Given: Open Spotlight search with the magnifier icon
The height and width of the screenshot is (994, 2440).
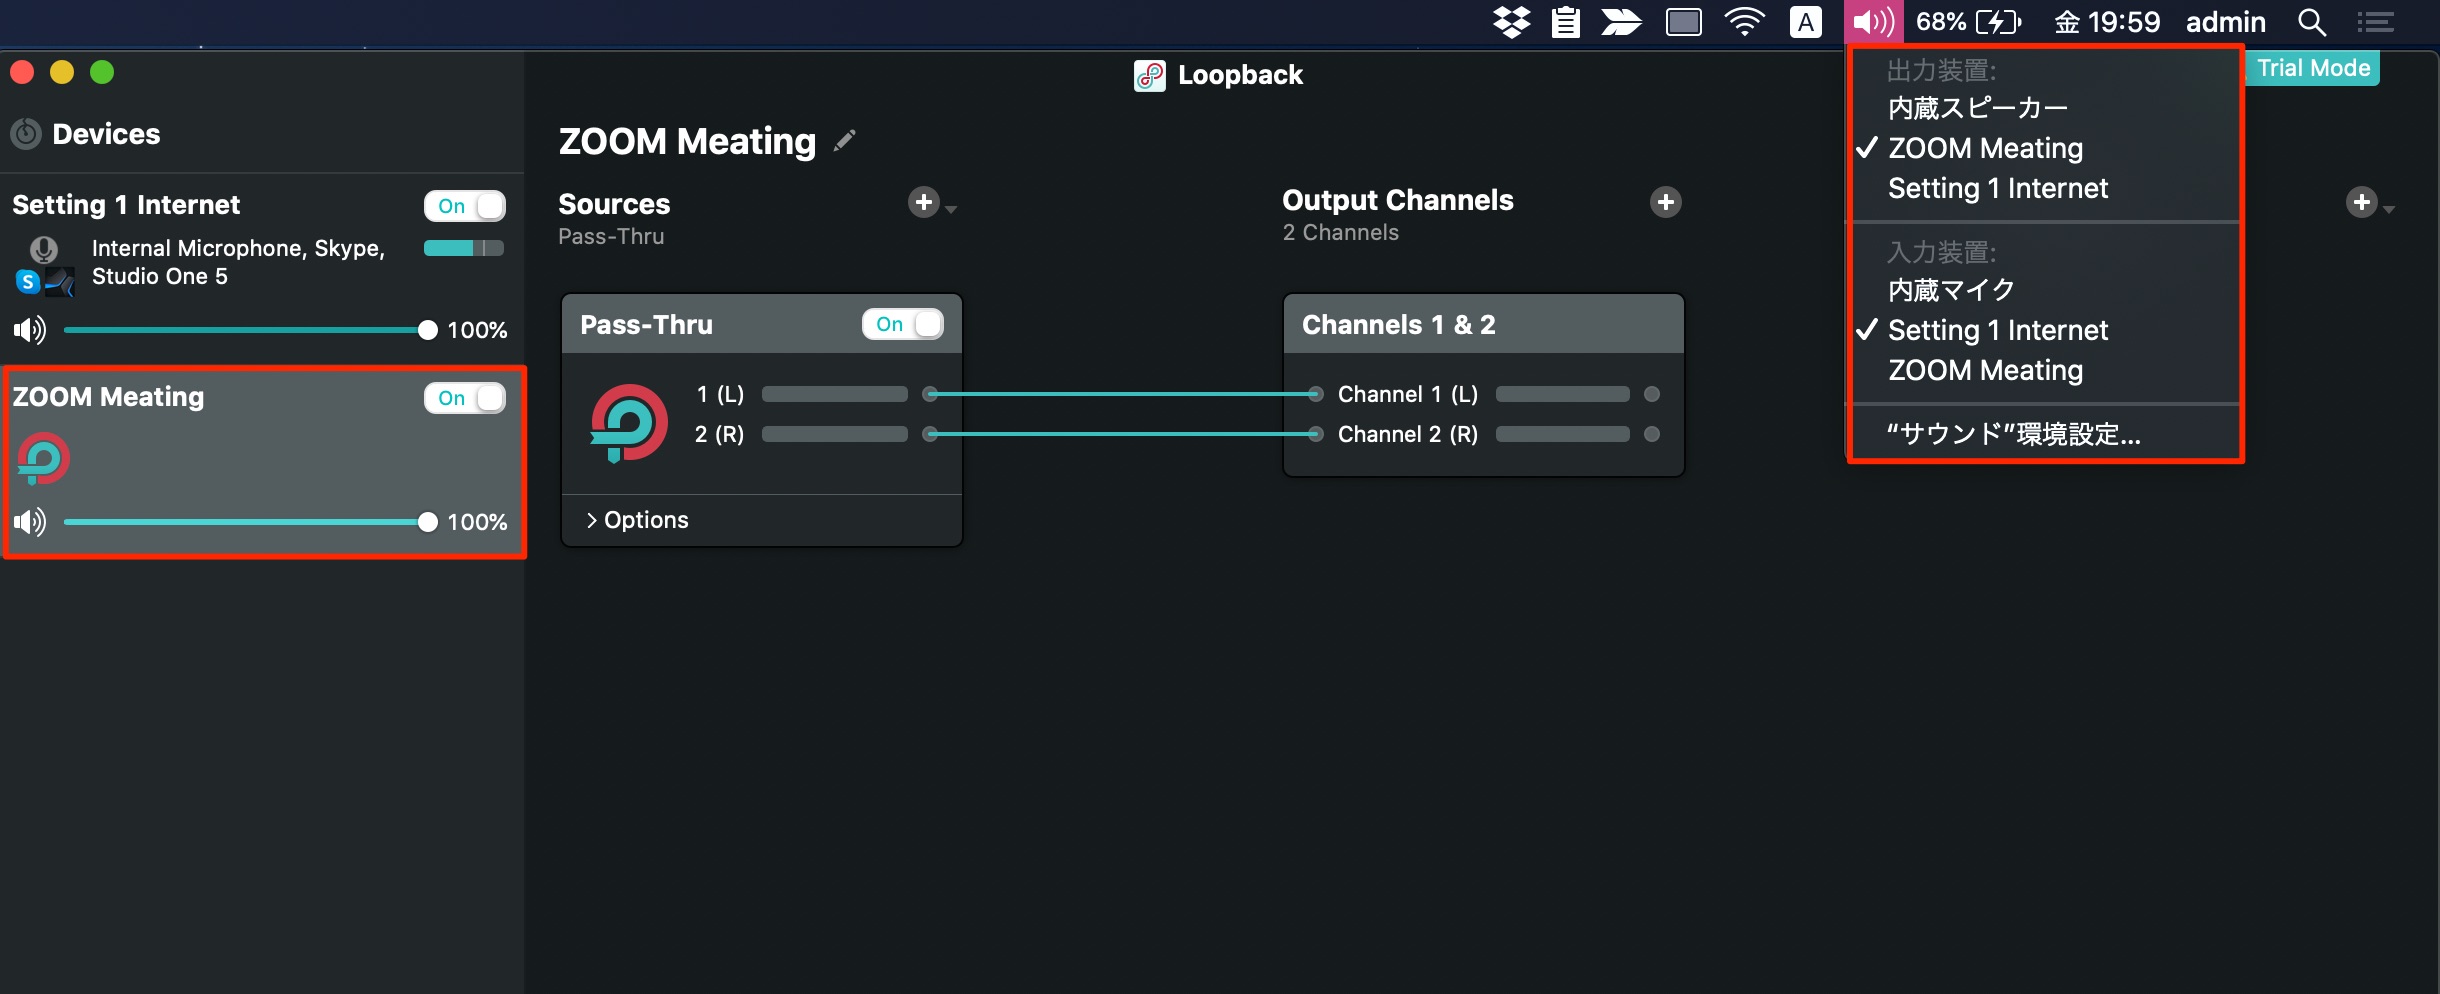Looking at the screenshot, I should pos(2312,22).
